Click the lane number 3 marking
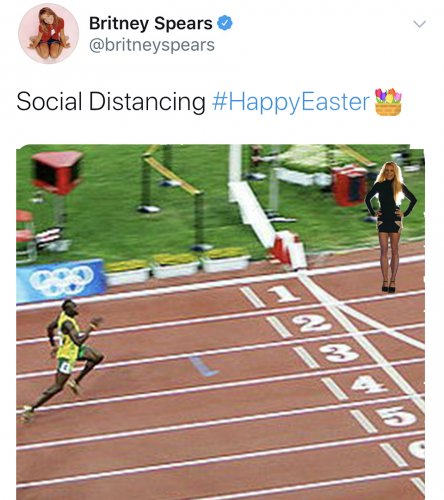The width and height of the screenshot is (444, 500). (x=339, y=353)
